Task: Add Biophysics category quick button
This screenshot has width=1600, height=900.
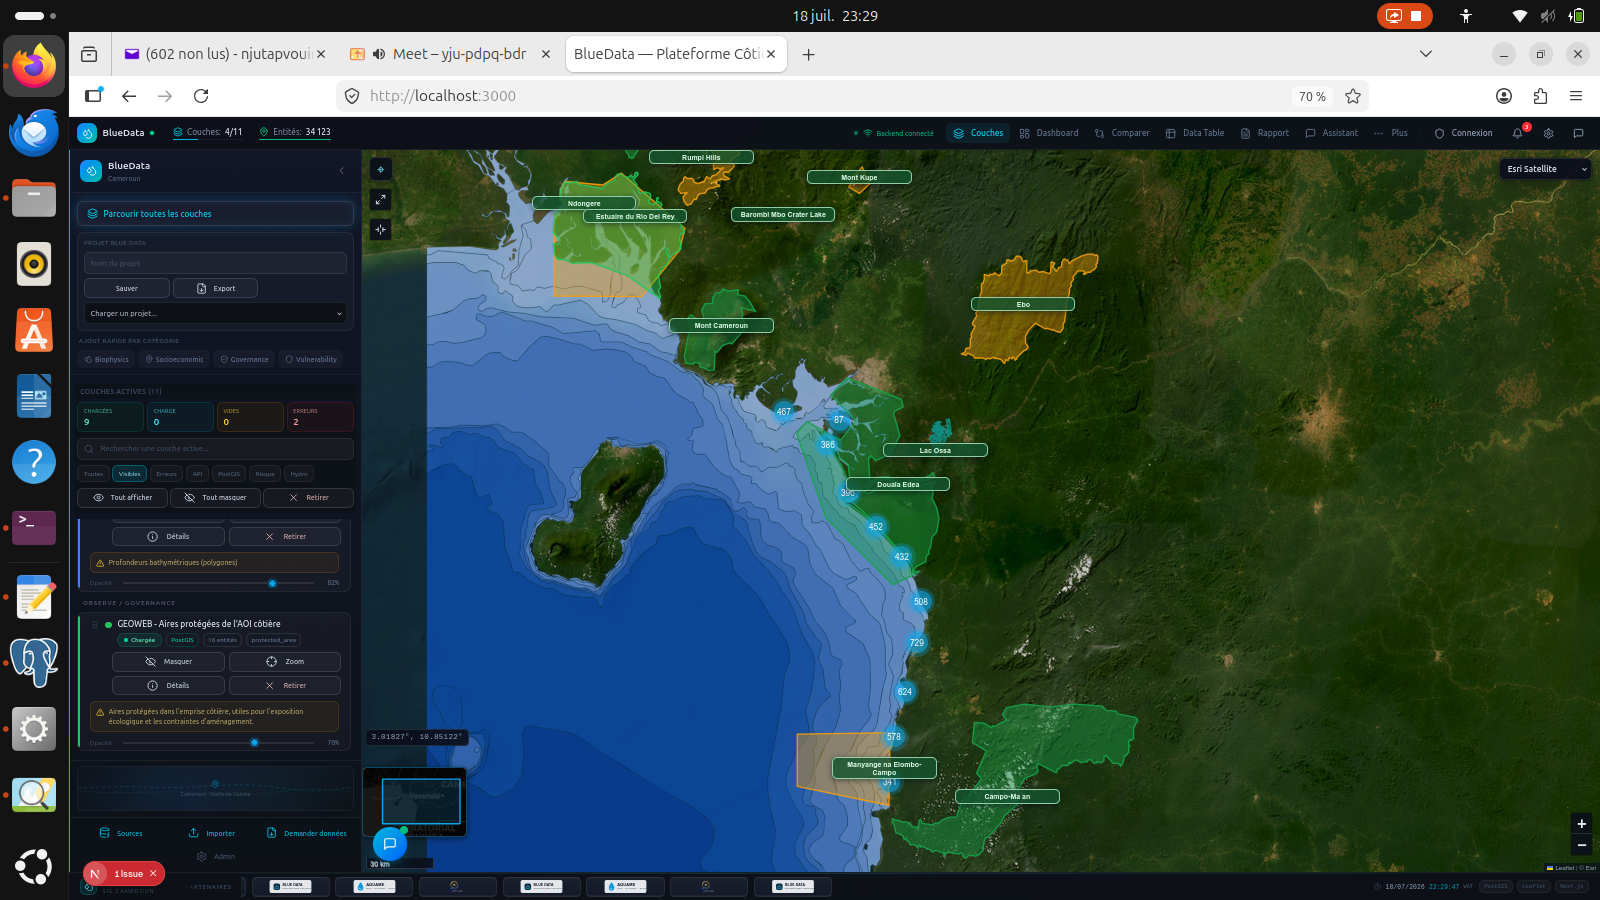Action: 106,360
